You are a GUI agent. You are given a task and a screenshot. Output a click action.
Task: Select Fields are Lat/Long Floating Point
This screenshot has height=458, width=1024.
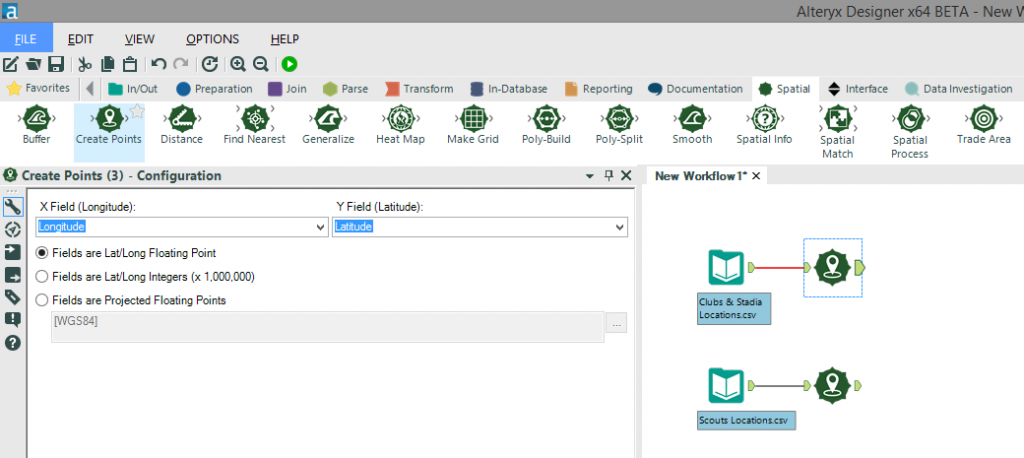42,253
